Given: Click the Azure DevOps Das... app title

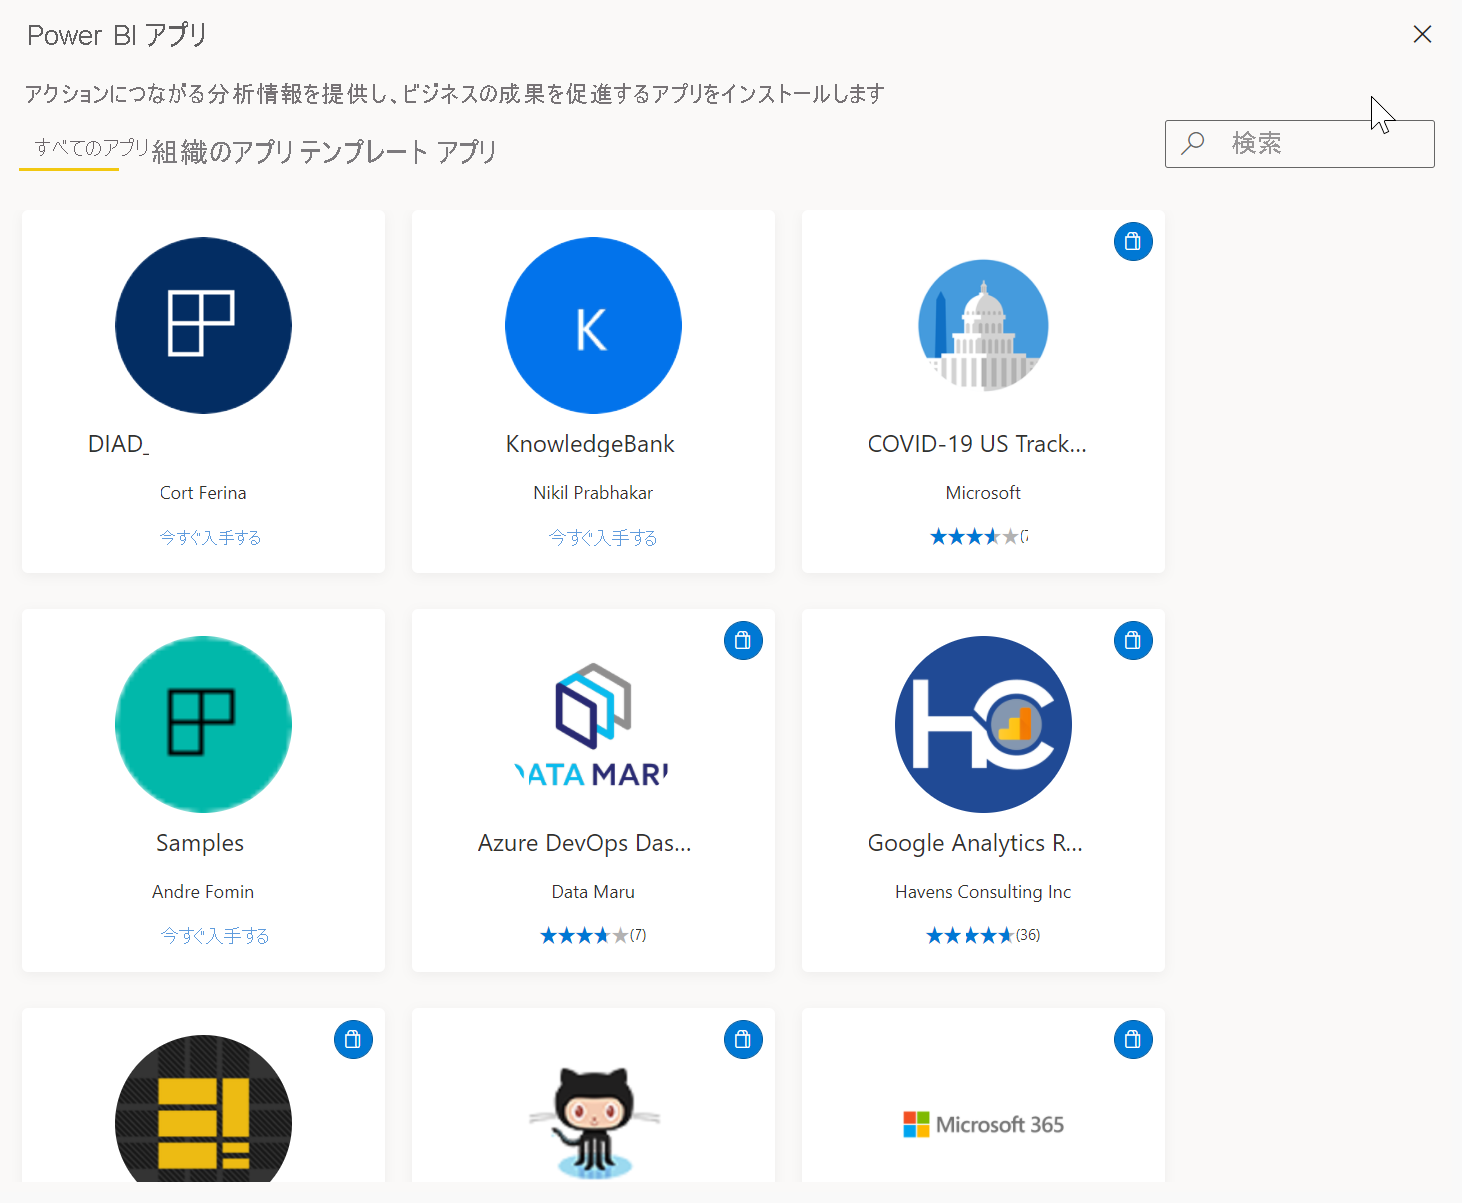Looking at the screenshot, I should [x=585, y=843].
